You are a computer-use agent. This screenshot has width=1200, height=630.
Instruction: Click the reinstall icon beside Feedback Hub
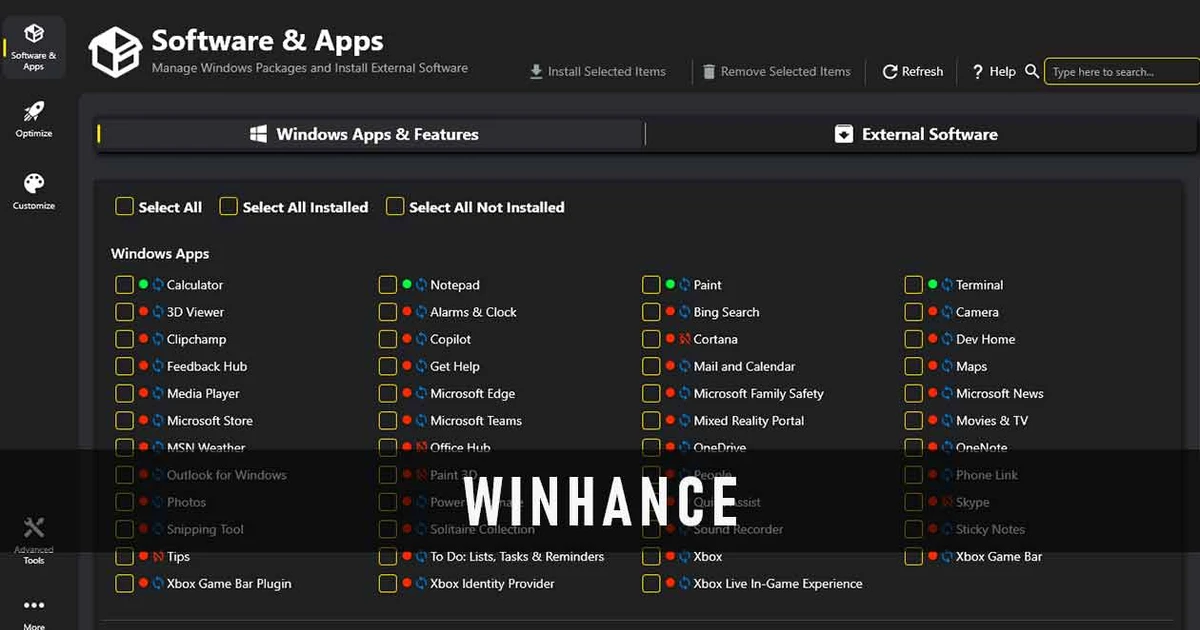click(158, 367)
